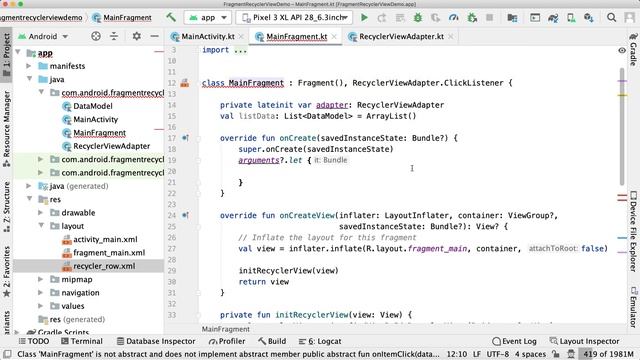
Task: Click the green Debug app bug icon
Action: point(418,18)
